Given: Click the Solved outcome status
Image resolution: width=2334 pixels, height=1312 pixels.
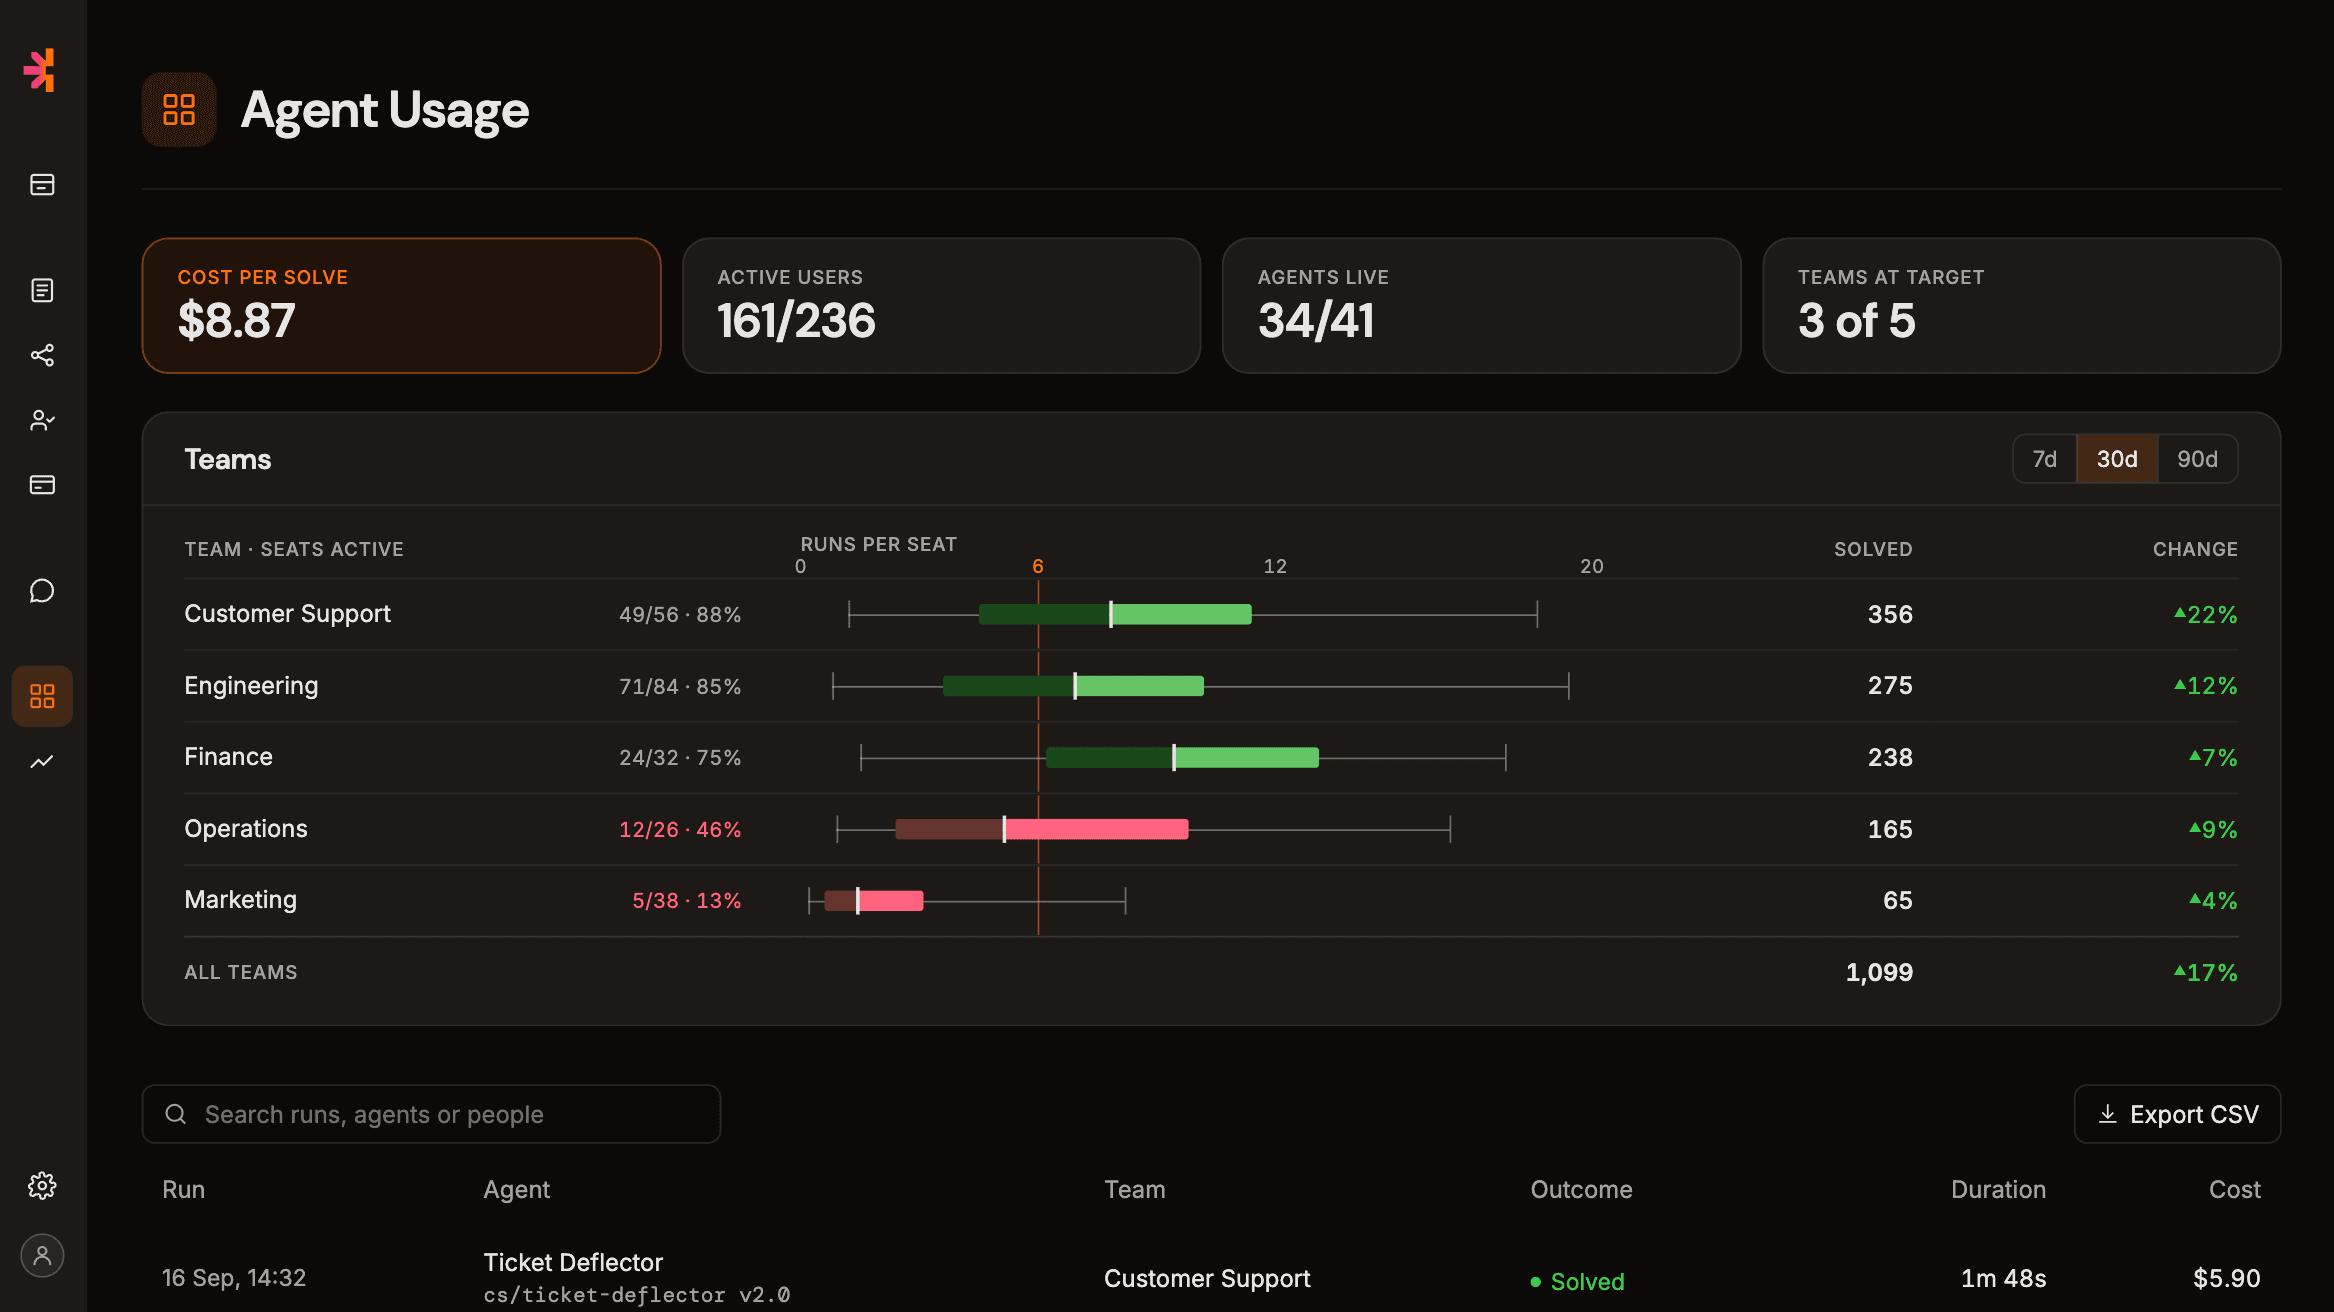Looking at the screenshot, I should click(1577, 1281).
